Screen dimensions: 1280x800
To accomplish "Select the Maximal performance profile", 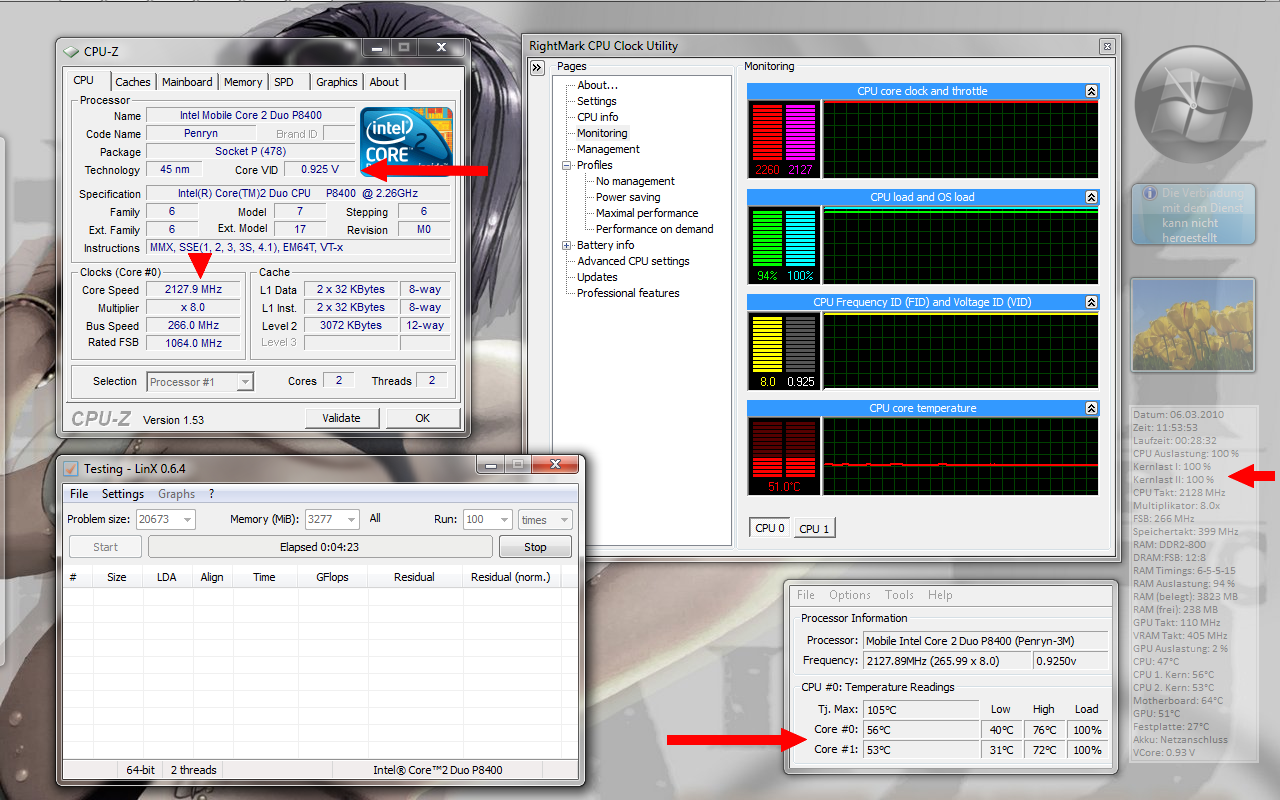I will click(x=647, y=213).
